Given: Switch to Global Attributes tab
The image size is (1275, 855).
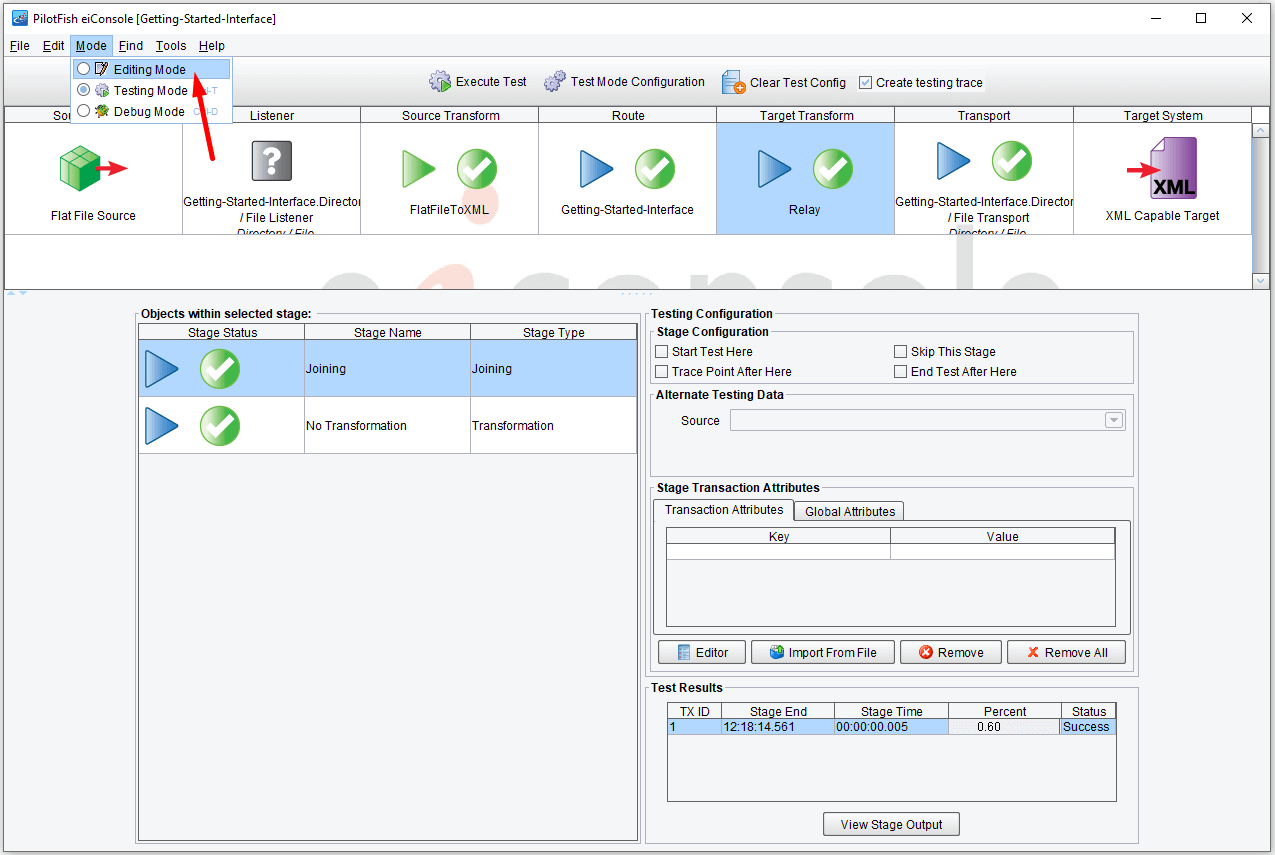Looking at the screenshot, I should pyautogui.click(x=850, y=511).
